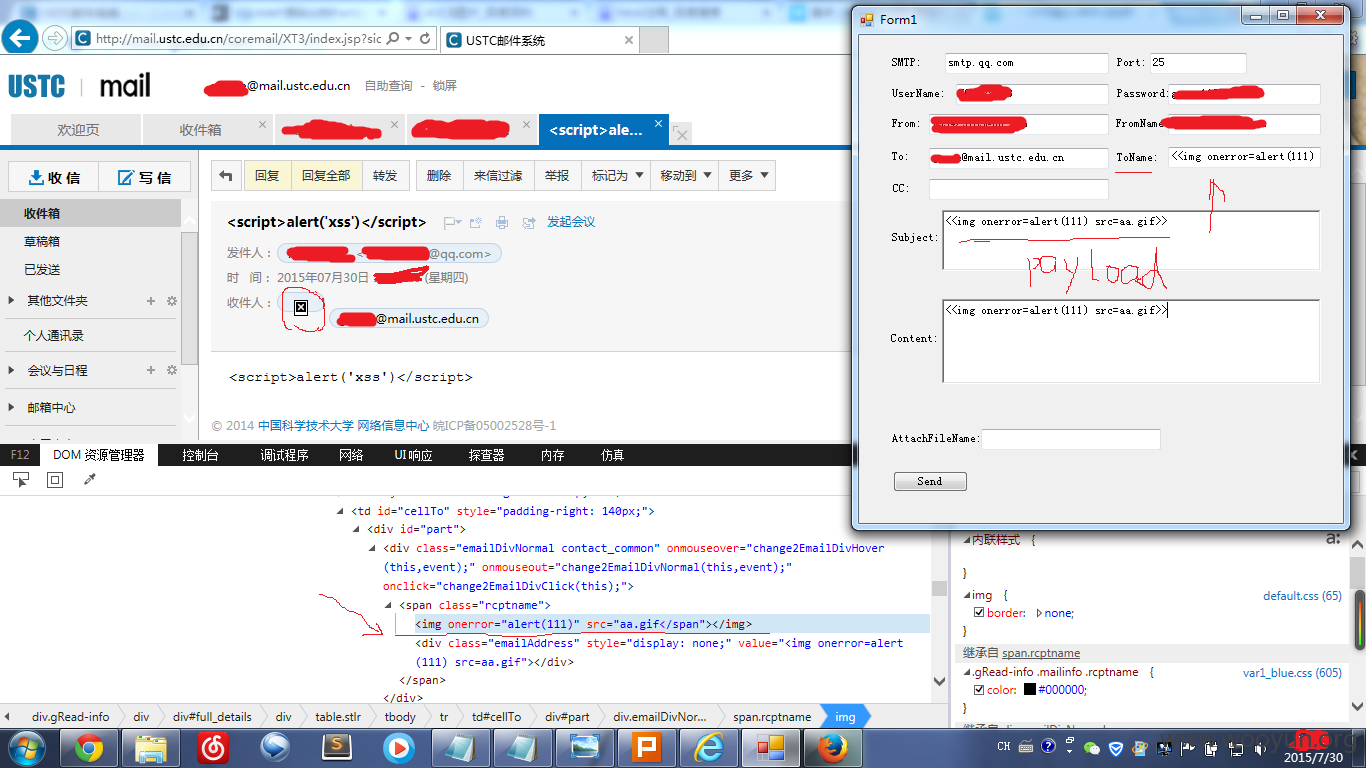
Task: Expand the 邮箱中心 section
Action: coord(12,408)
